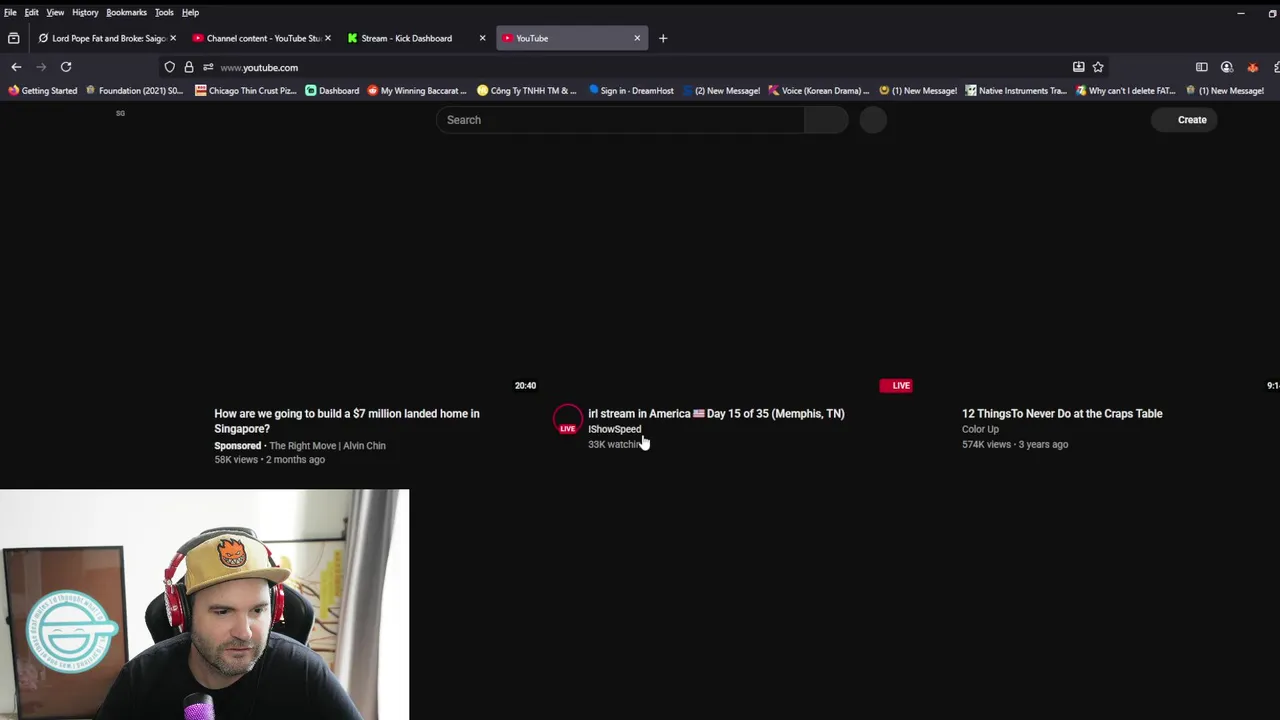Click the 20:40 duration badge
The height and width of the screenshot is (720, 1280).
pyautogui.click(x=525, y=385)
